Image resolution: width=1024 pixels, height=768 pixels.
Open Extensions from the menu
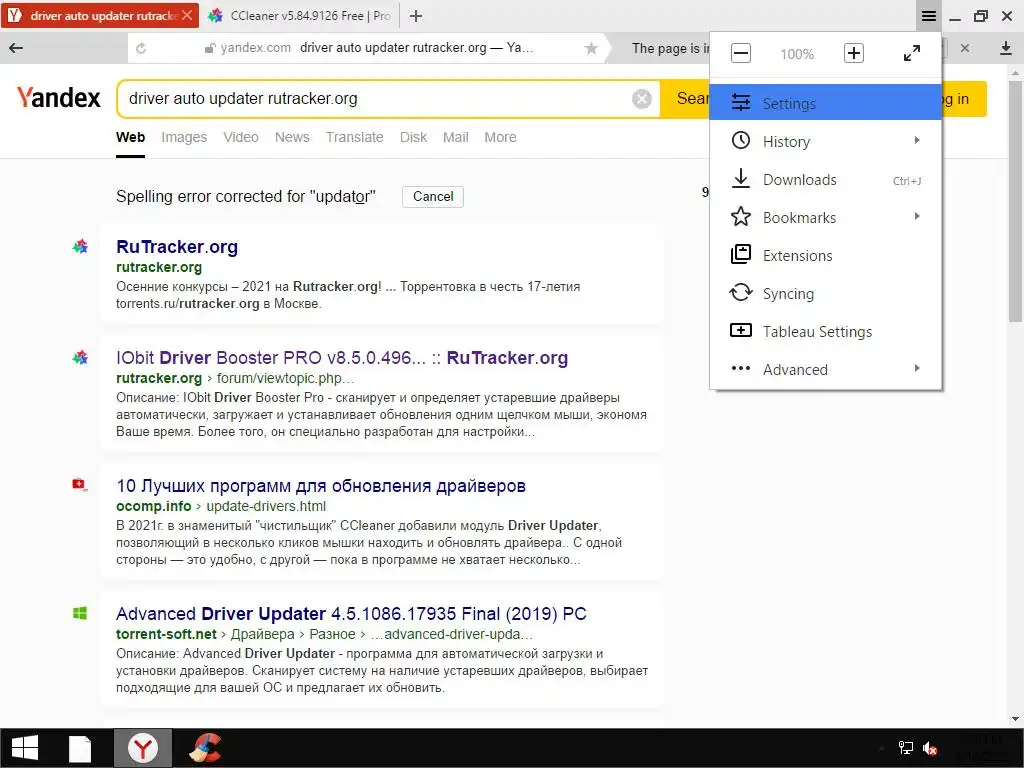click(825, 255)
